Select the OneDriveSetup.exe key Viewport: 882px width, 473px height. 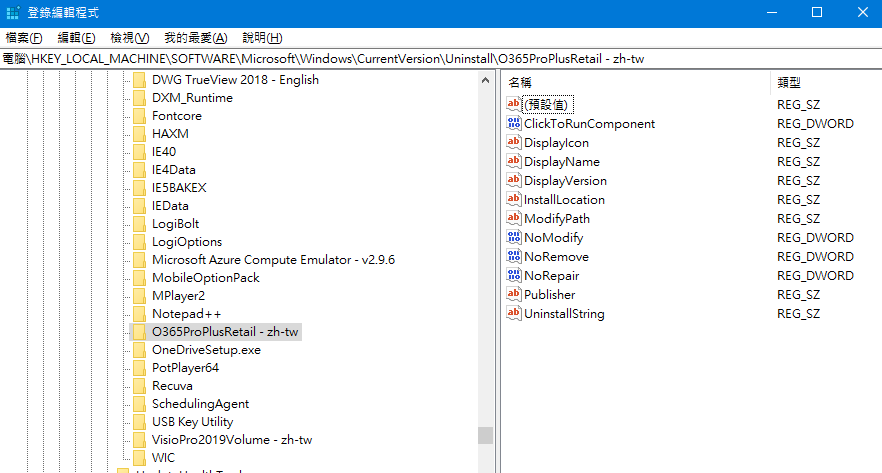point(206,350)
